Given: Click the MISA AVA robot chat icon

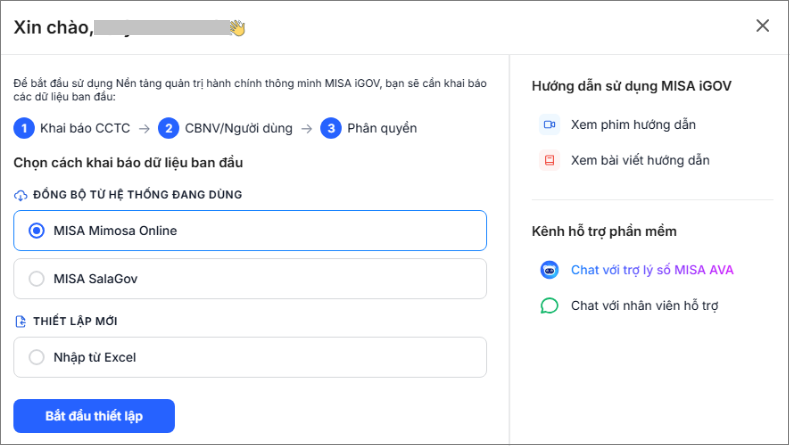Looking at the screenshot, I should pyautogui.click(x=549, y=270).
